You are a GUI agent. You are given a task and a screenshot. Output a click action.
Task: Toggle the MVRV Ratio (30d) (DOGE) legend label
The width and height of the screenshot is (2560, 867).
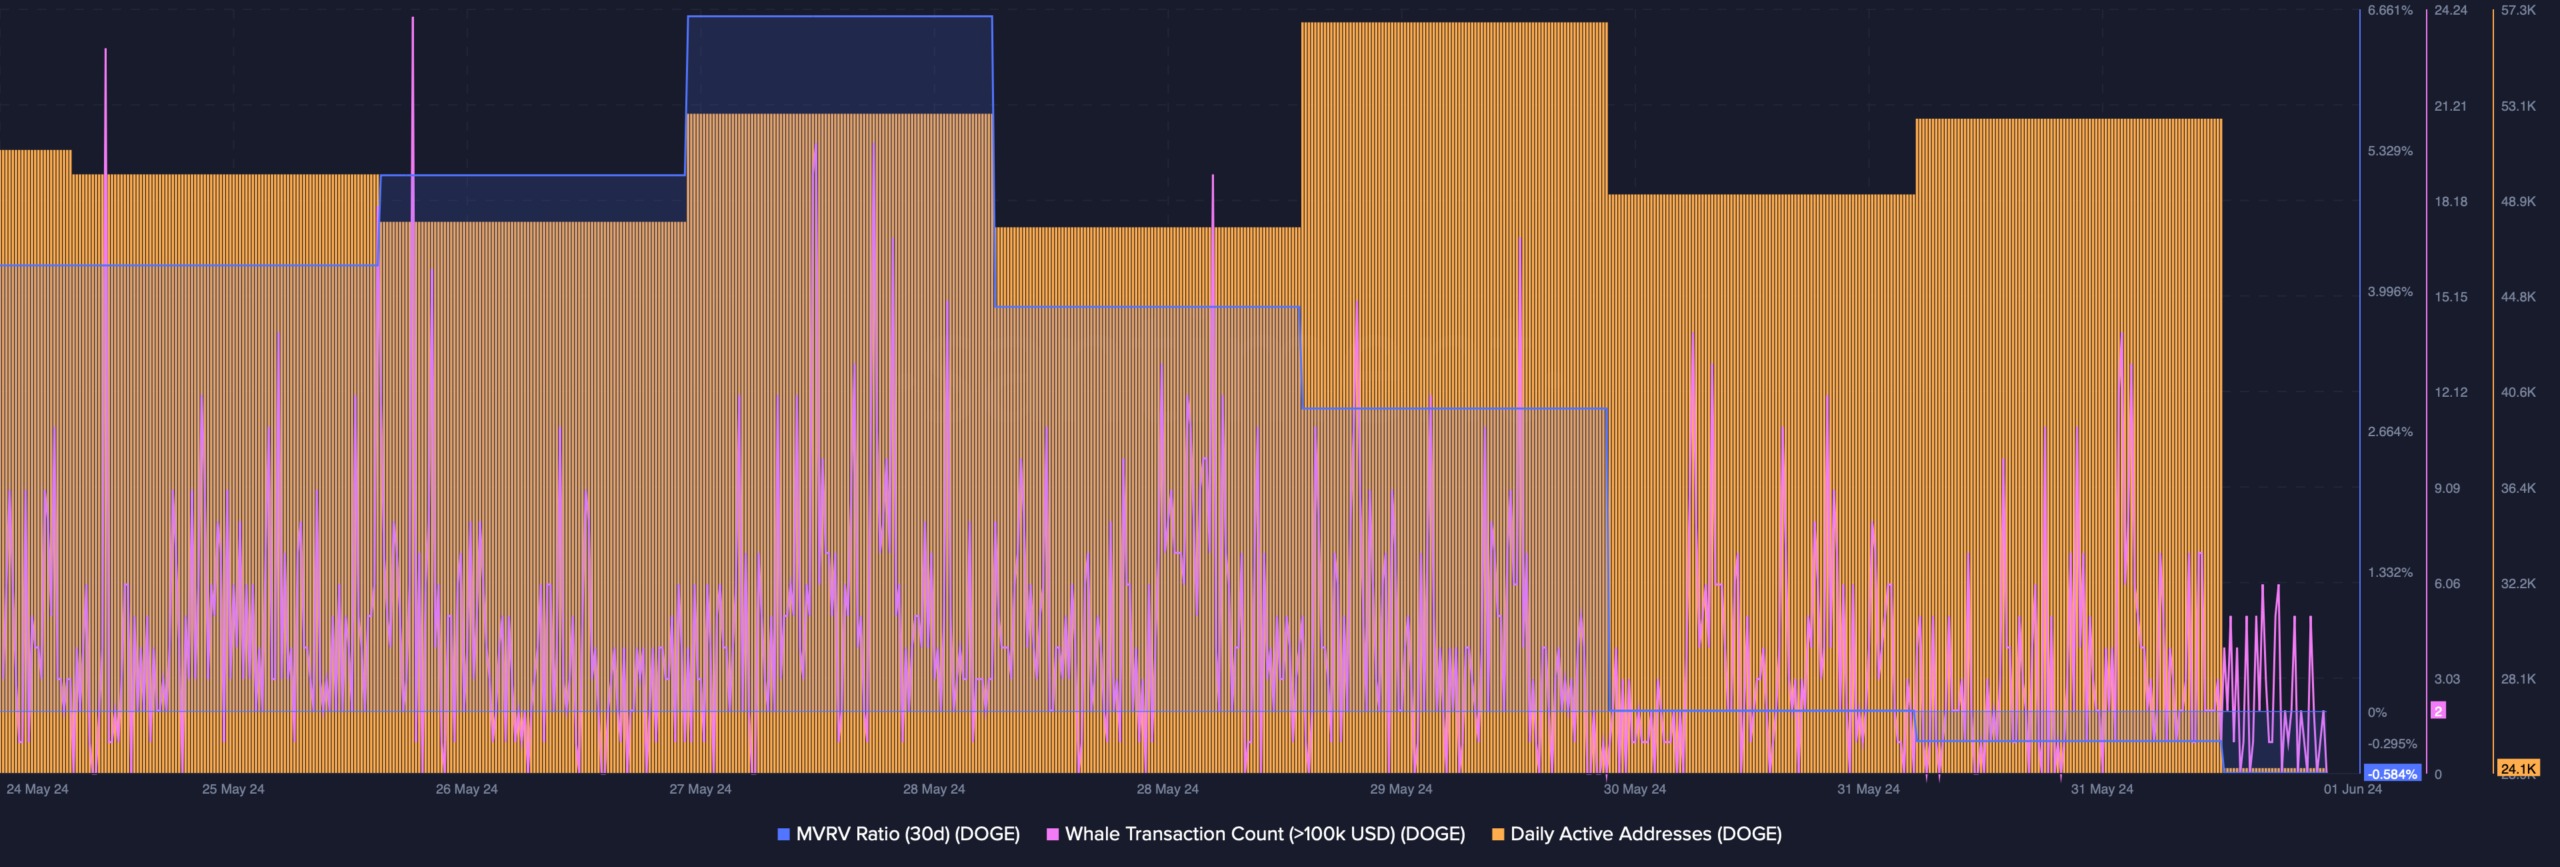(908, 834)
